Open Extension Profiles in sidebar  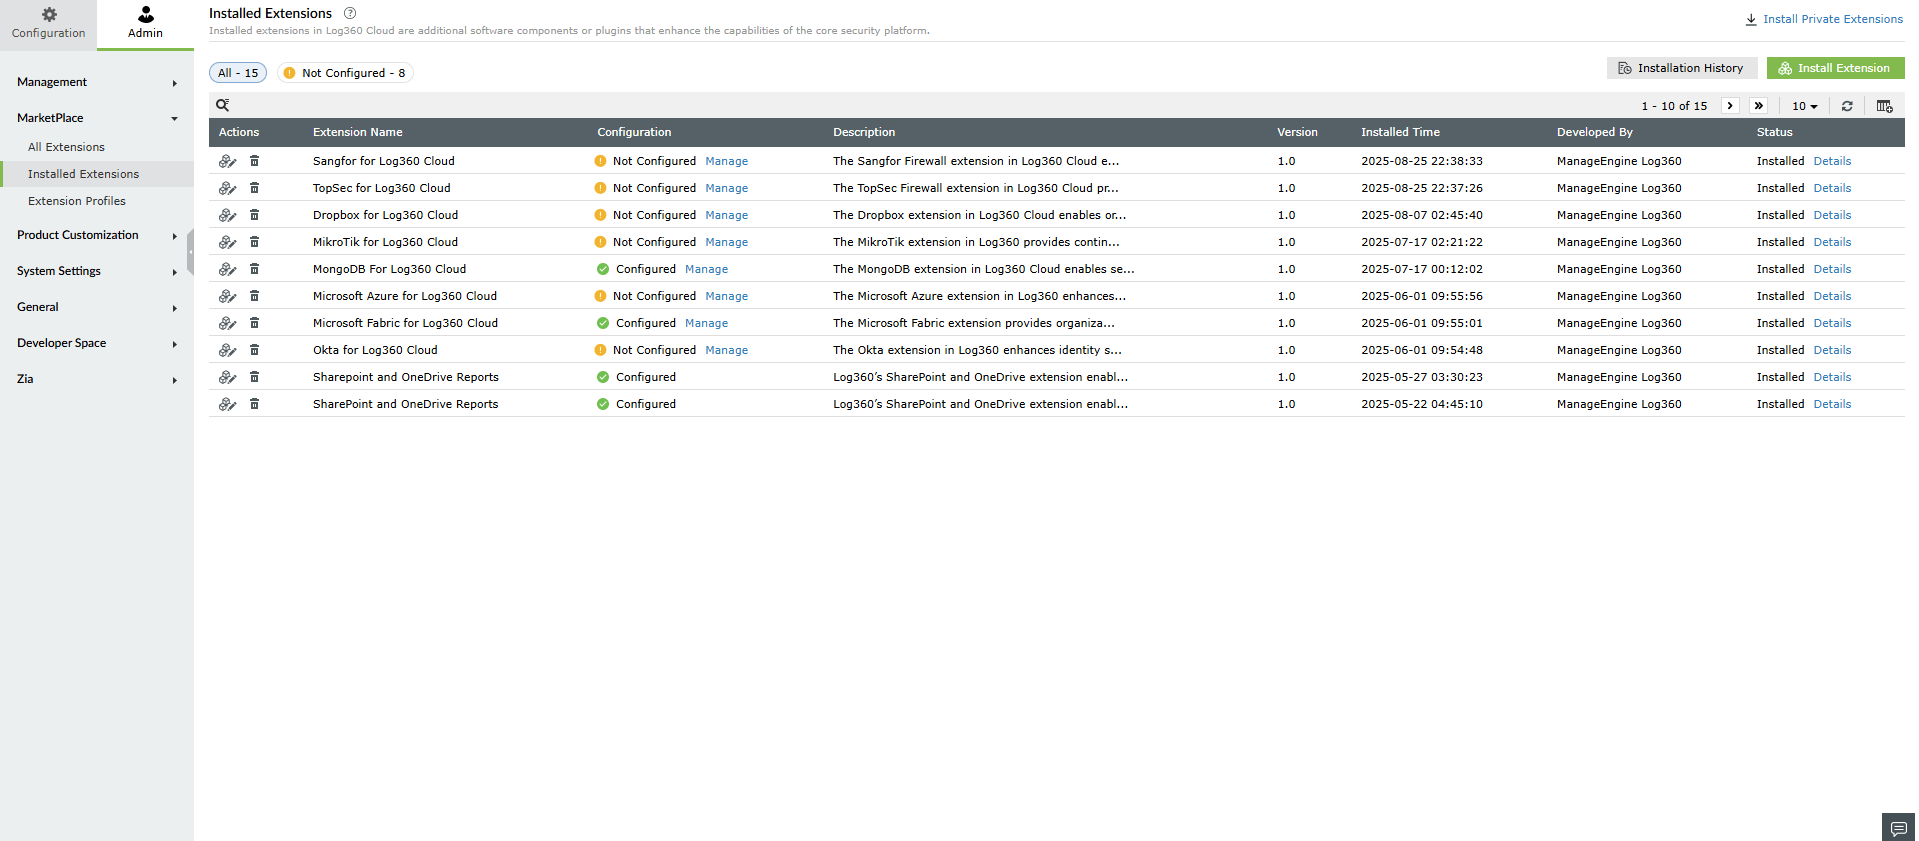point(77,201)
